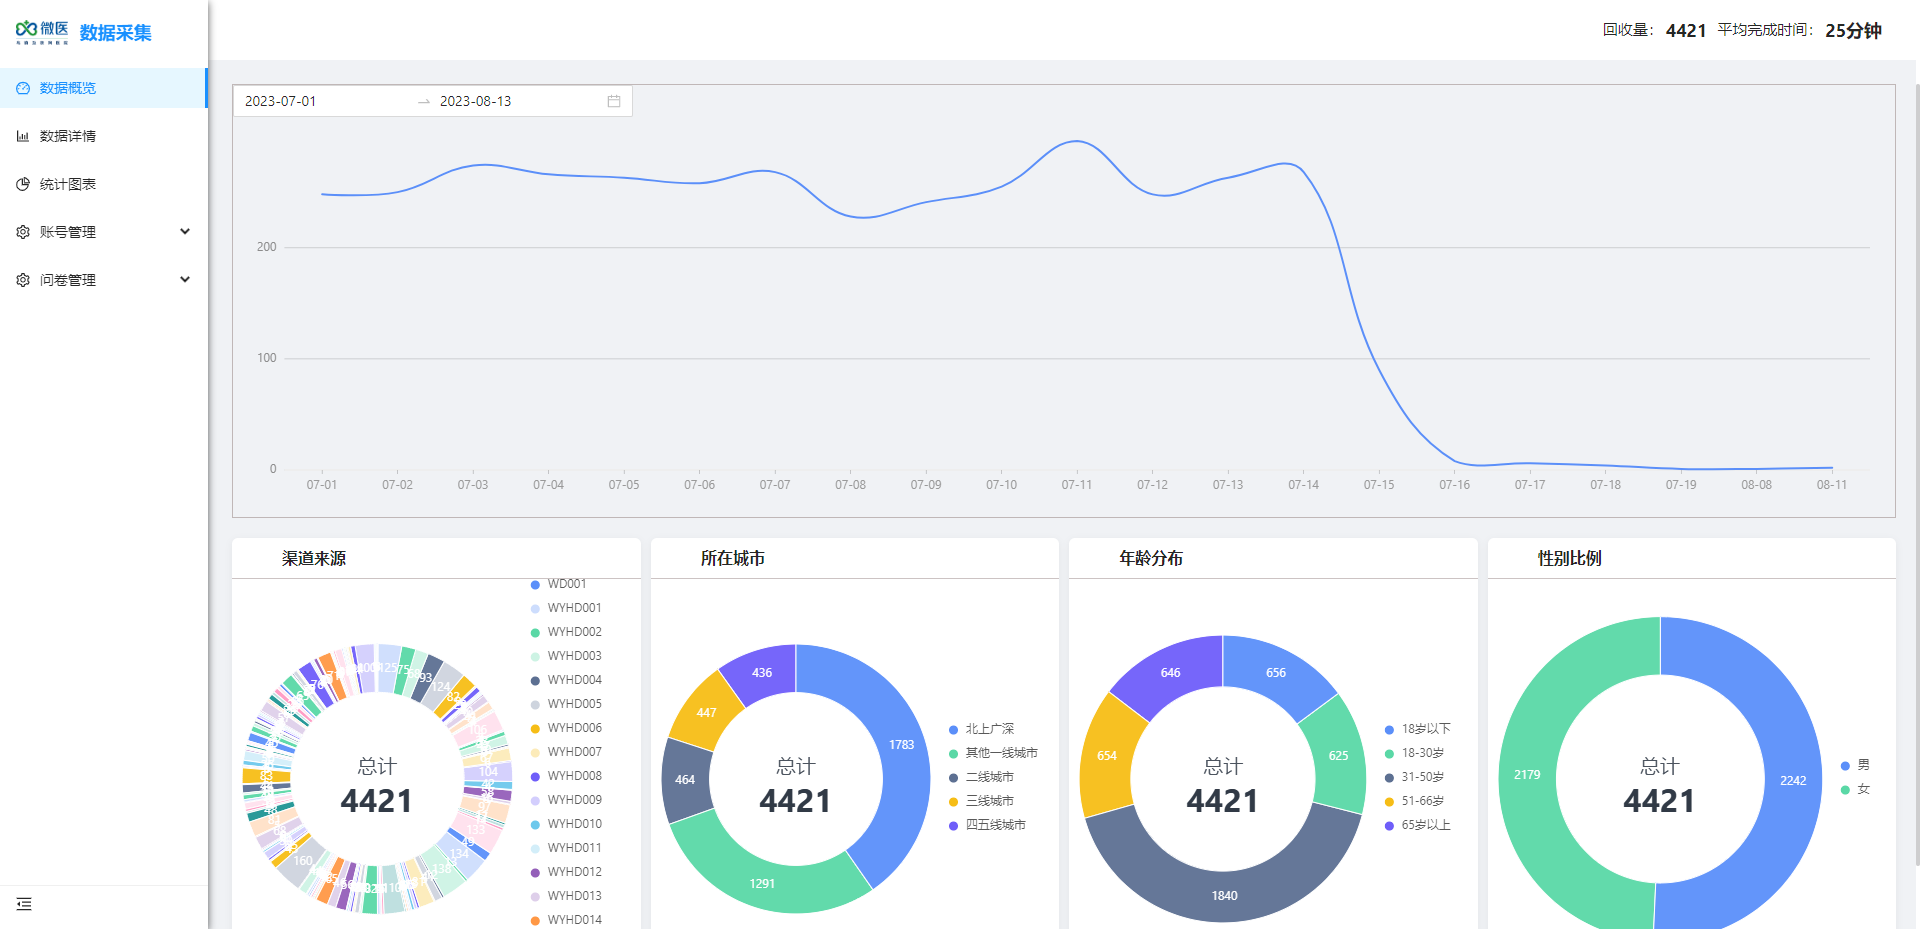Screen dimensions: 1920x929
Task: Click the 1783 北上广深 donut segment
Action: pos(902,745)
